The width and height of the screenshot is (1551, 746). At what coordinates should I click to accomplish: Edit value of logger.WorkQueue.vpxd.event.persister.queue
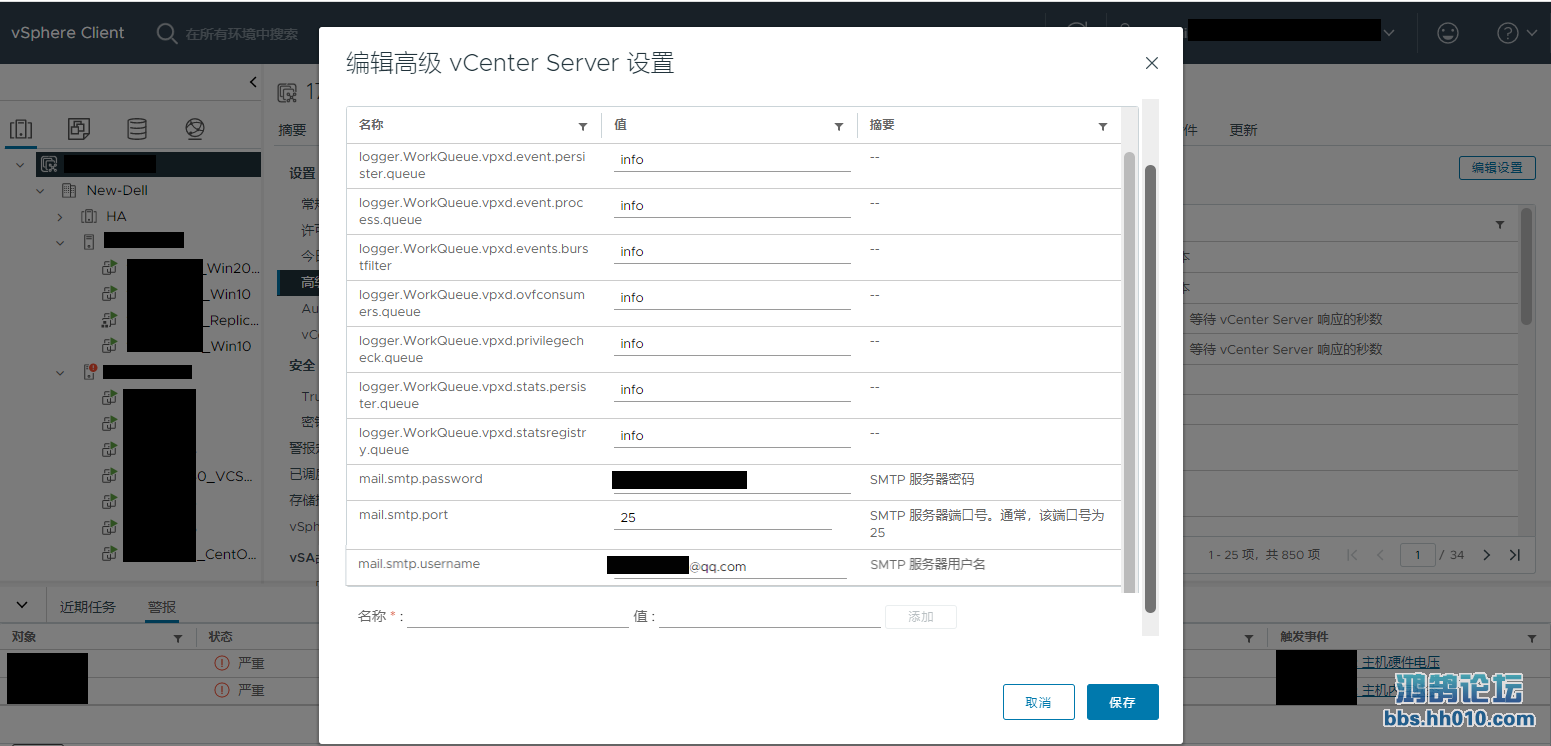pos(732,160)
